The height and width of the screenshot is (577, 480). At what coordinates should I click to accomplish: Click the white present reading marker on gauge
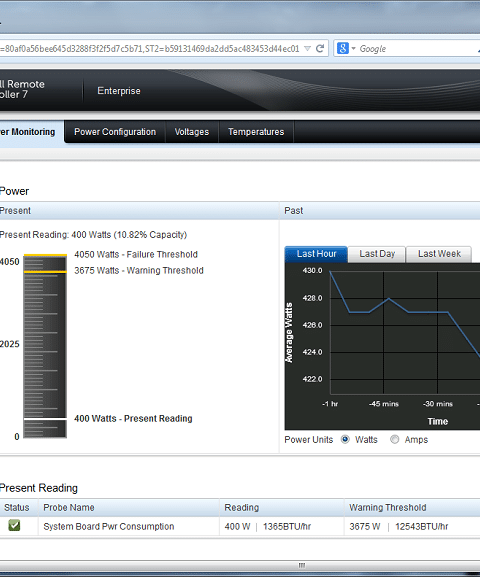click(x=45, y=419)
